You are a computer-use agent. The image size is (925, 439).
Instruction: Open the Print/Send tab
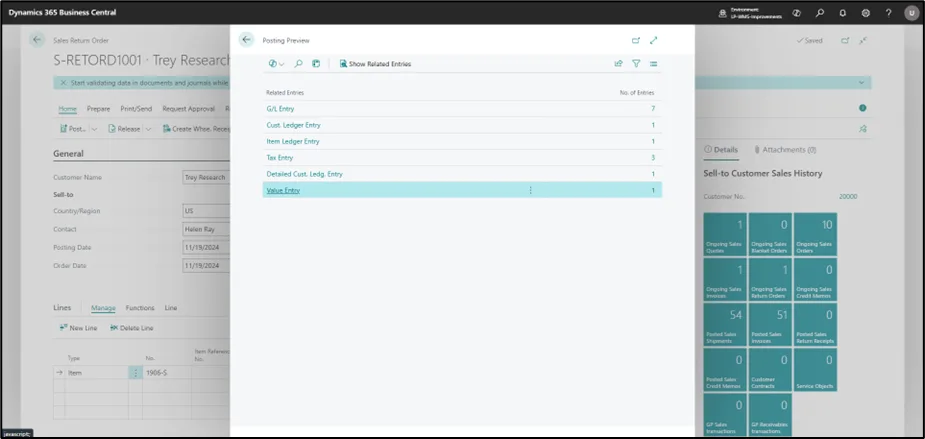[x=136, y=109]
